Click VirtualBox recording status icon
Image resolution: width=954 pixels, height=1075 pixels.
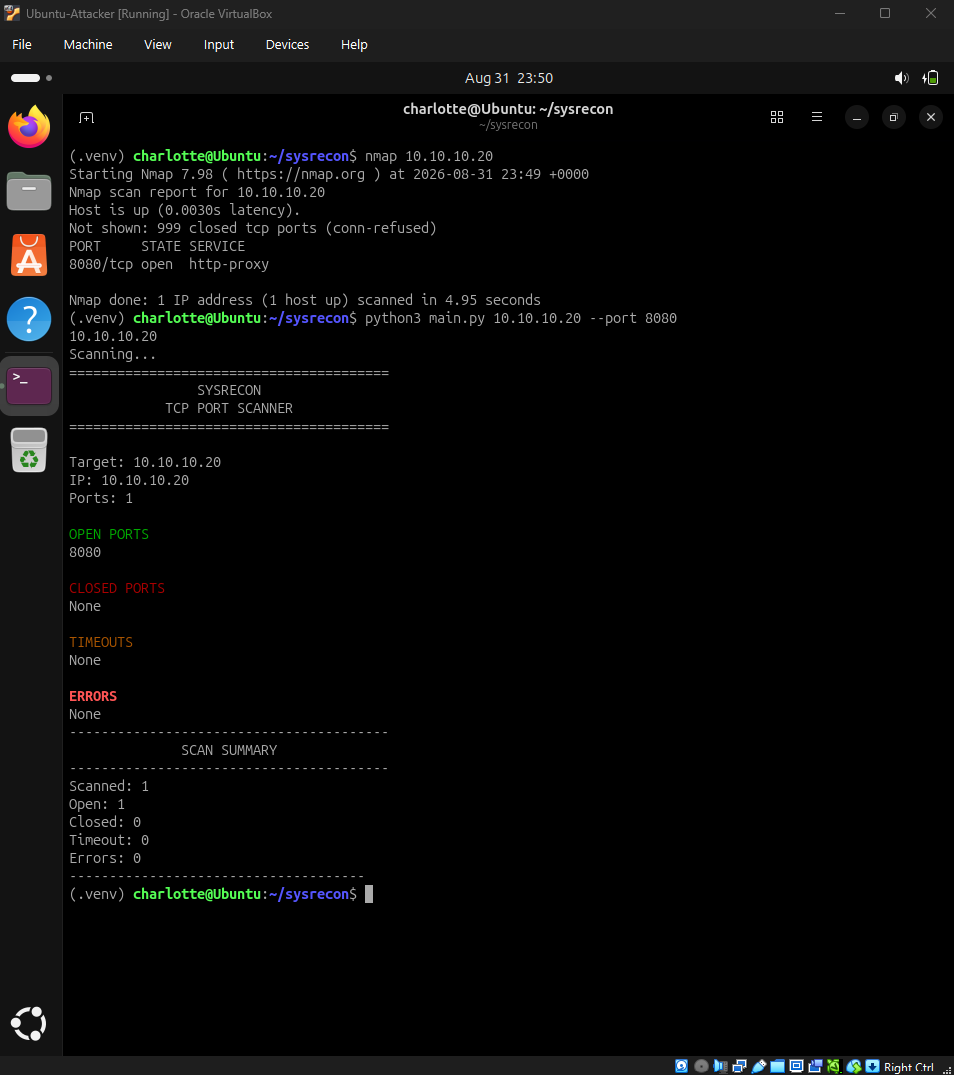tap(815, 1066)
